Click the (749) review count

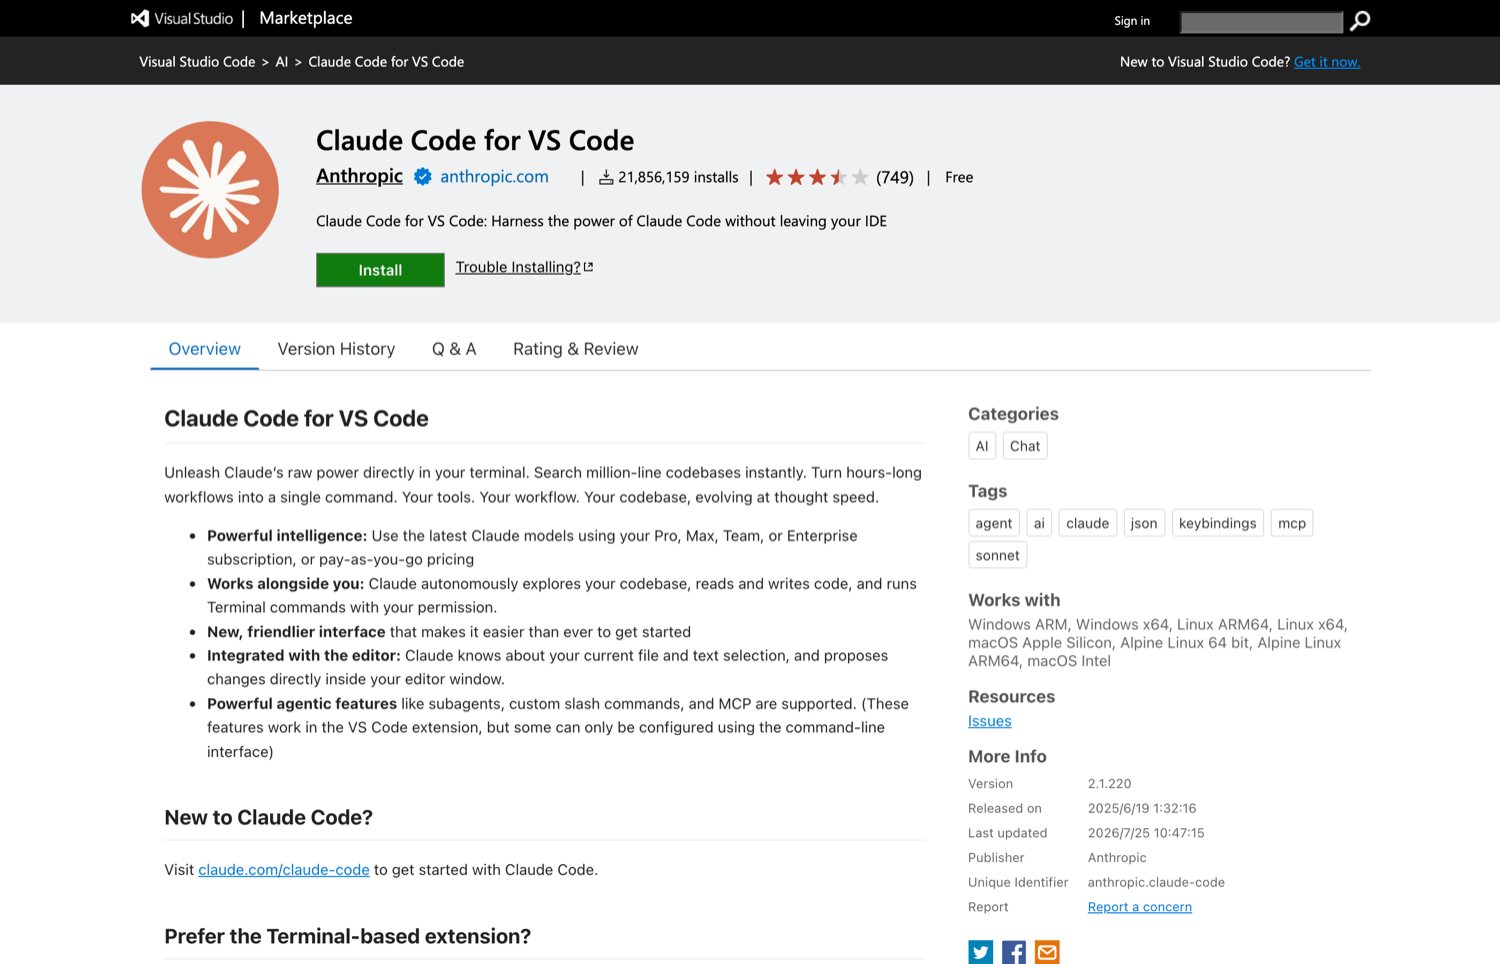pos(895,177)
